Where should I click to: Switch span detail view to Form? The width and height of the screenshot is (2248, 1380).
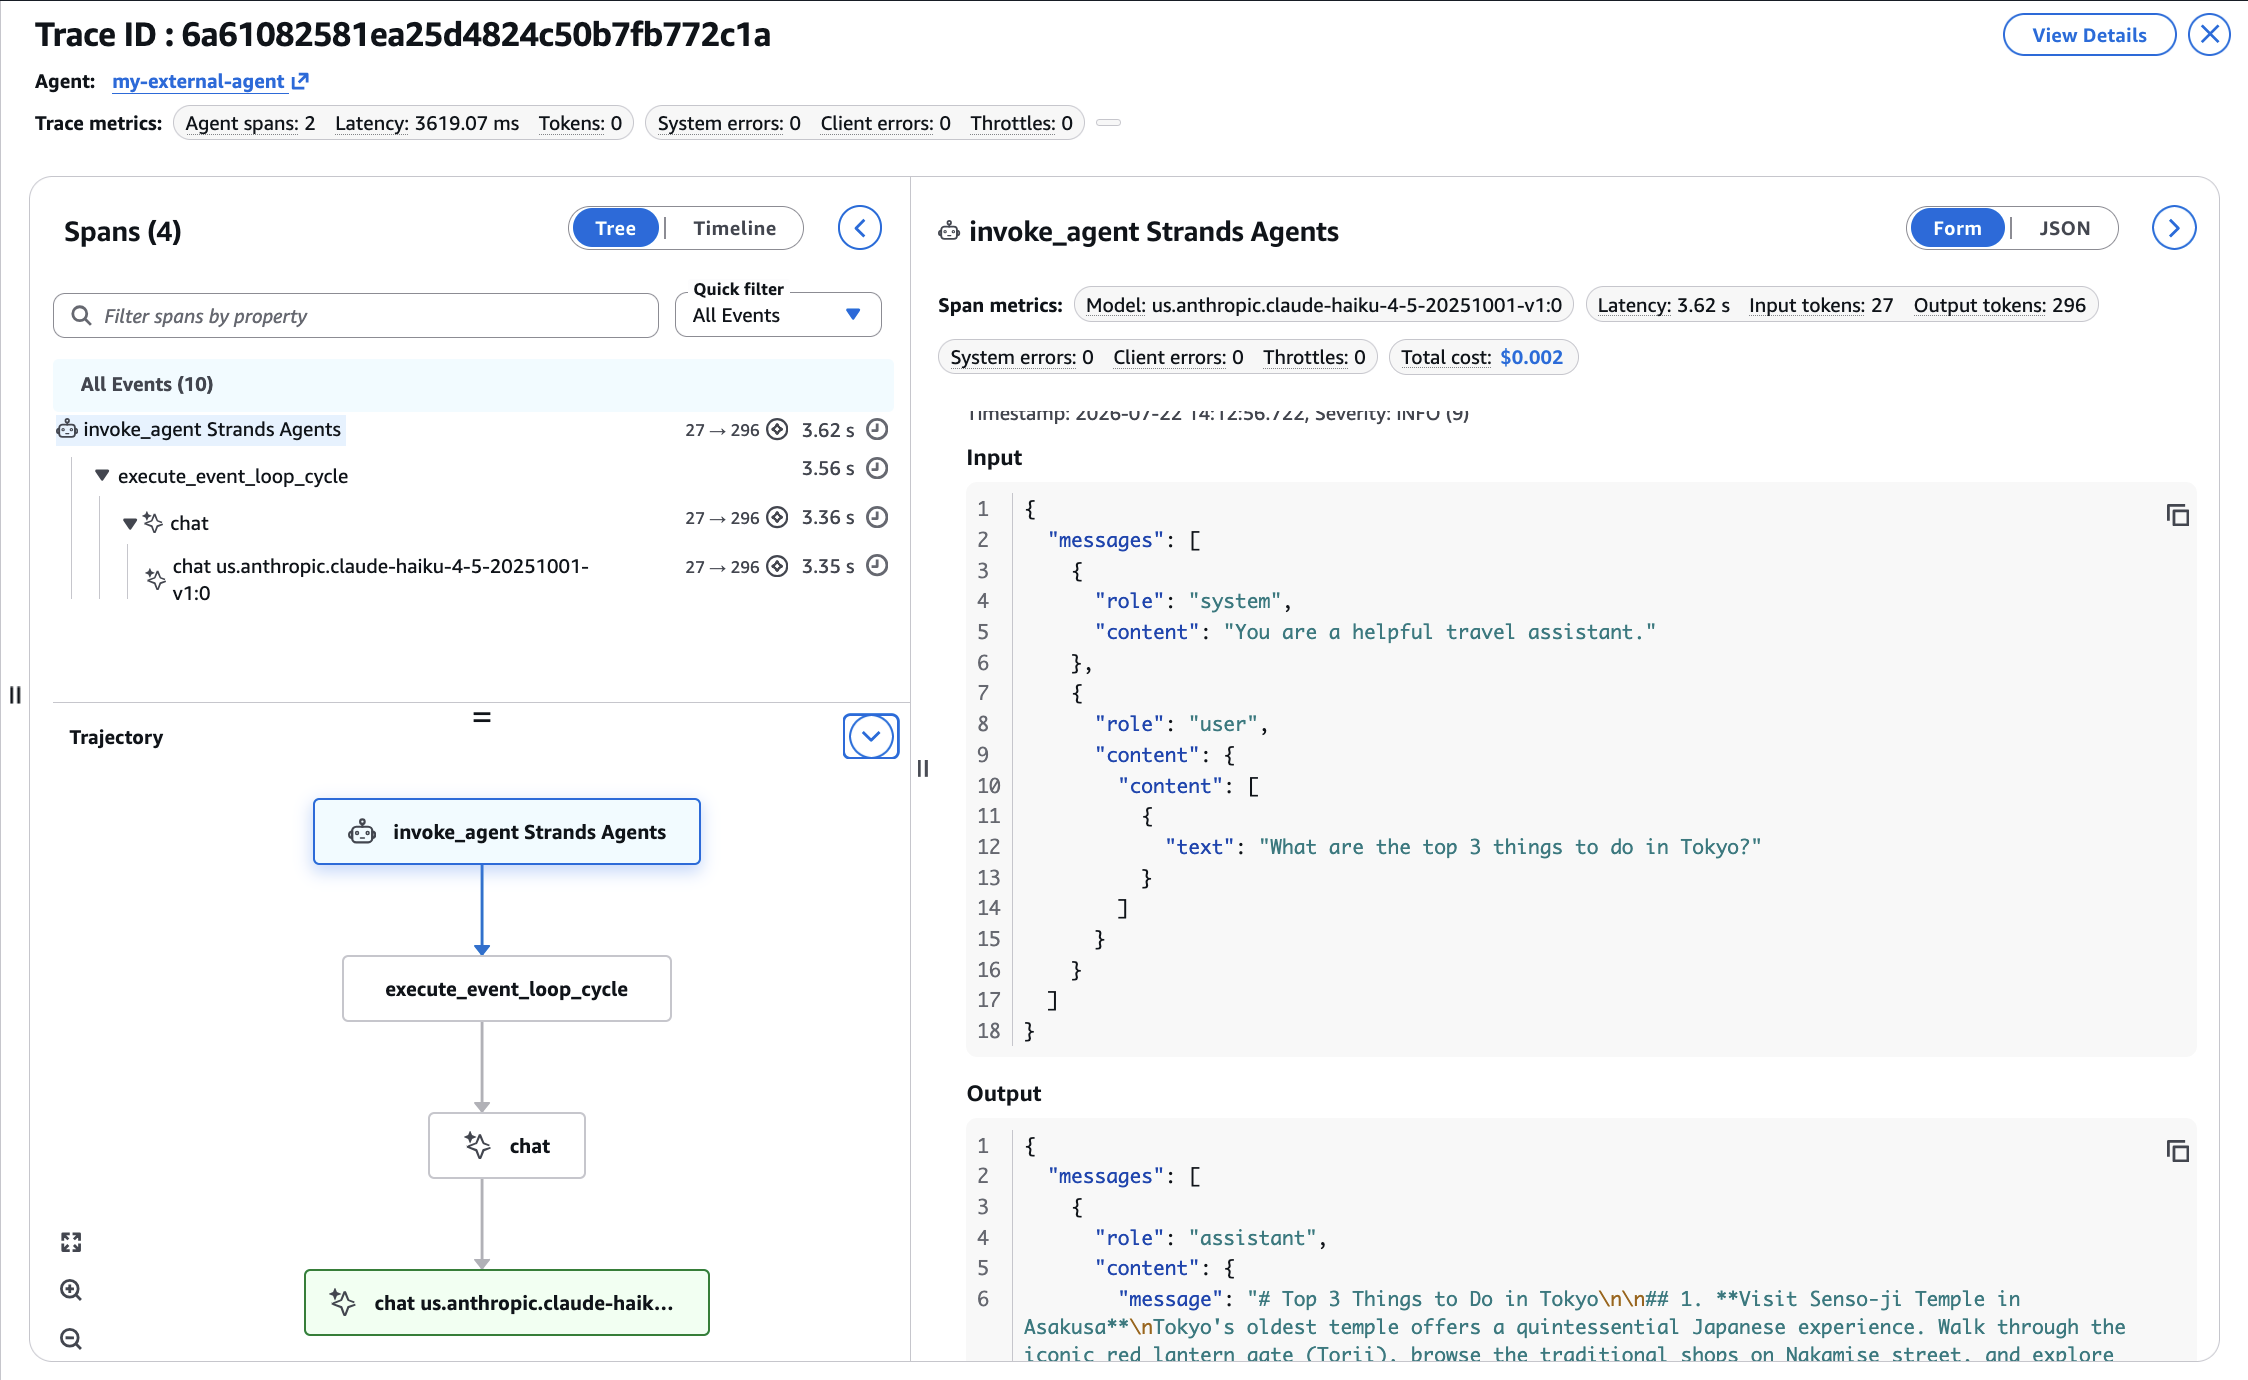point(1957,228)
